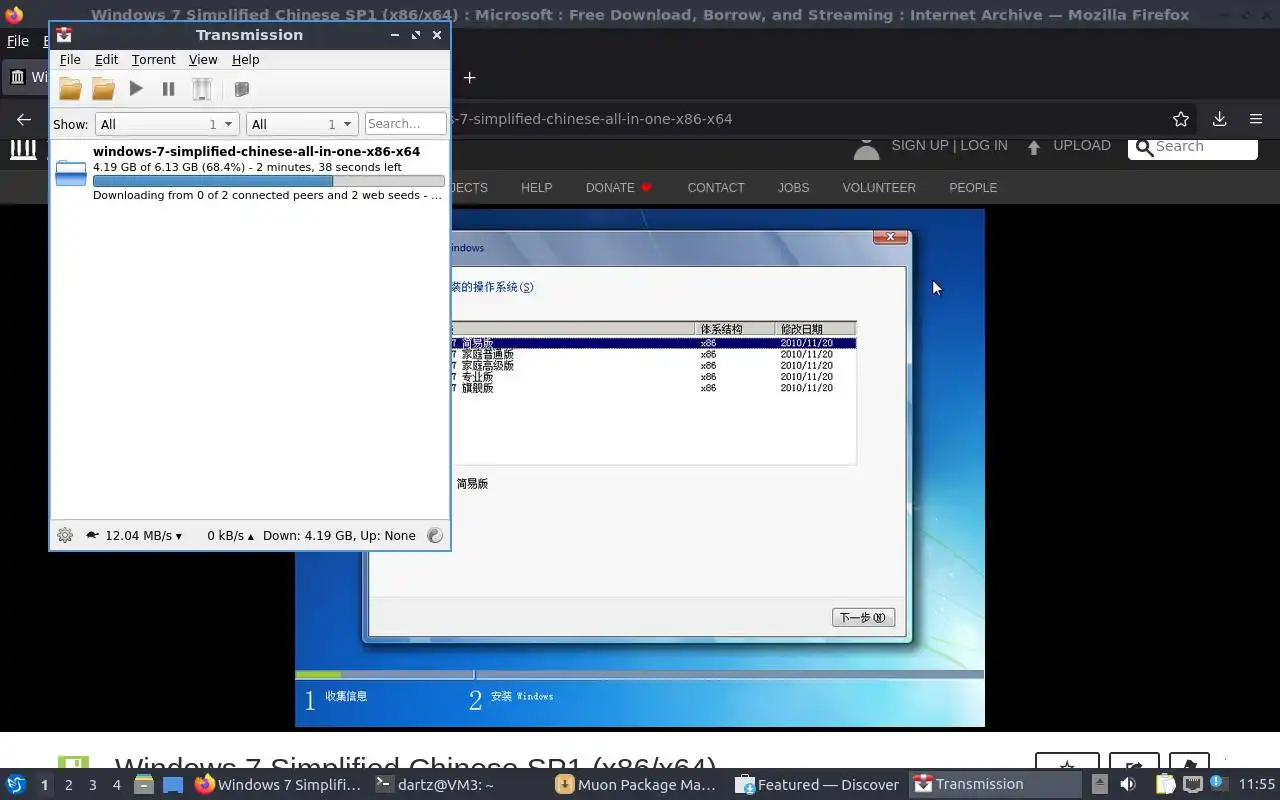This screenshot has height=800, width=1280.
Task: Switch to workspace 2 in the pager
Action: coord(68,785)
